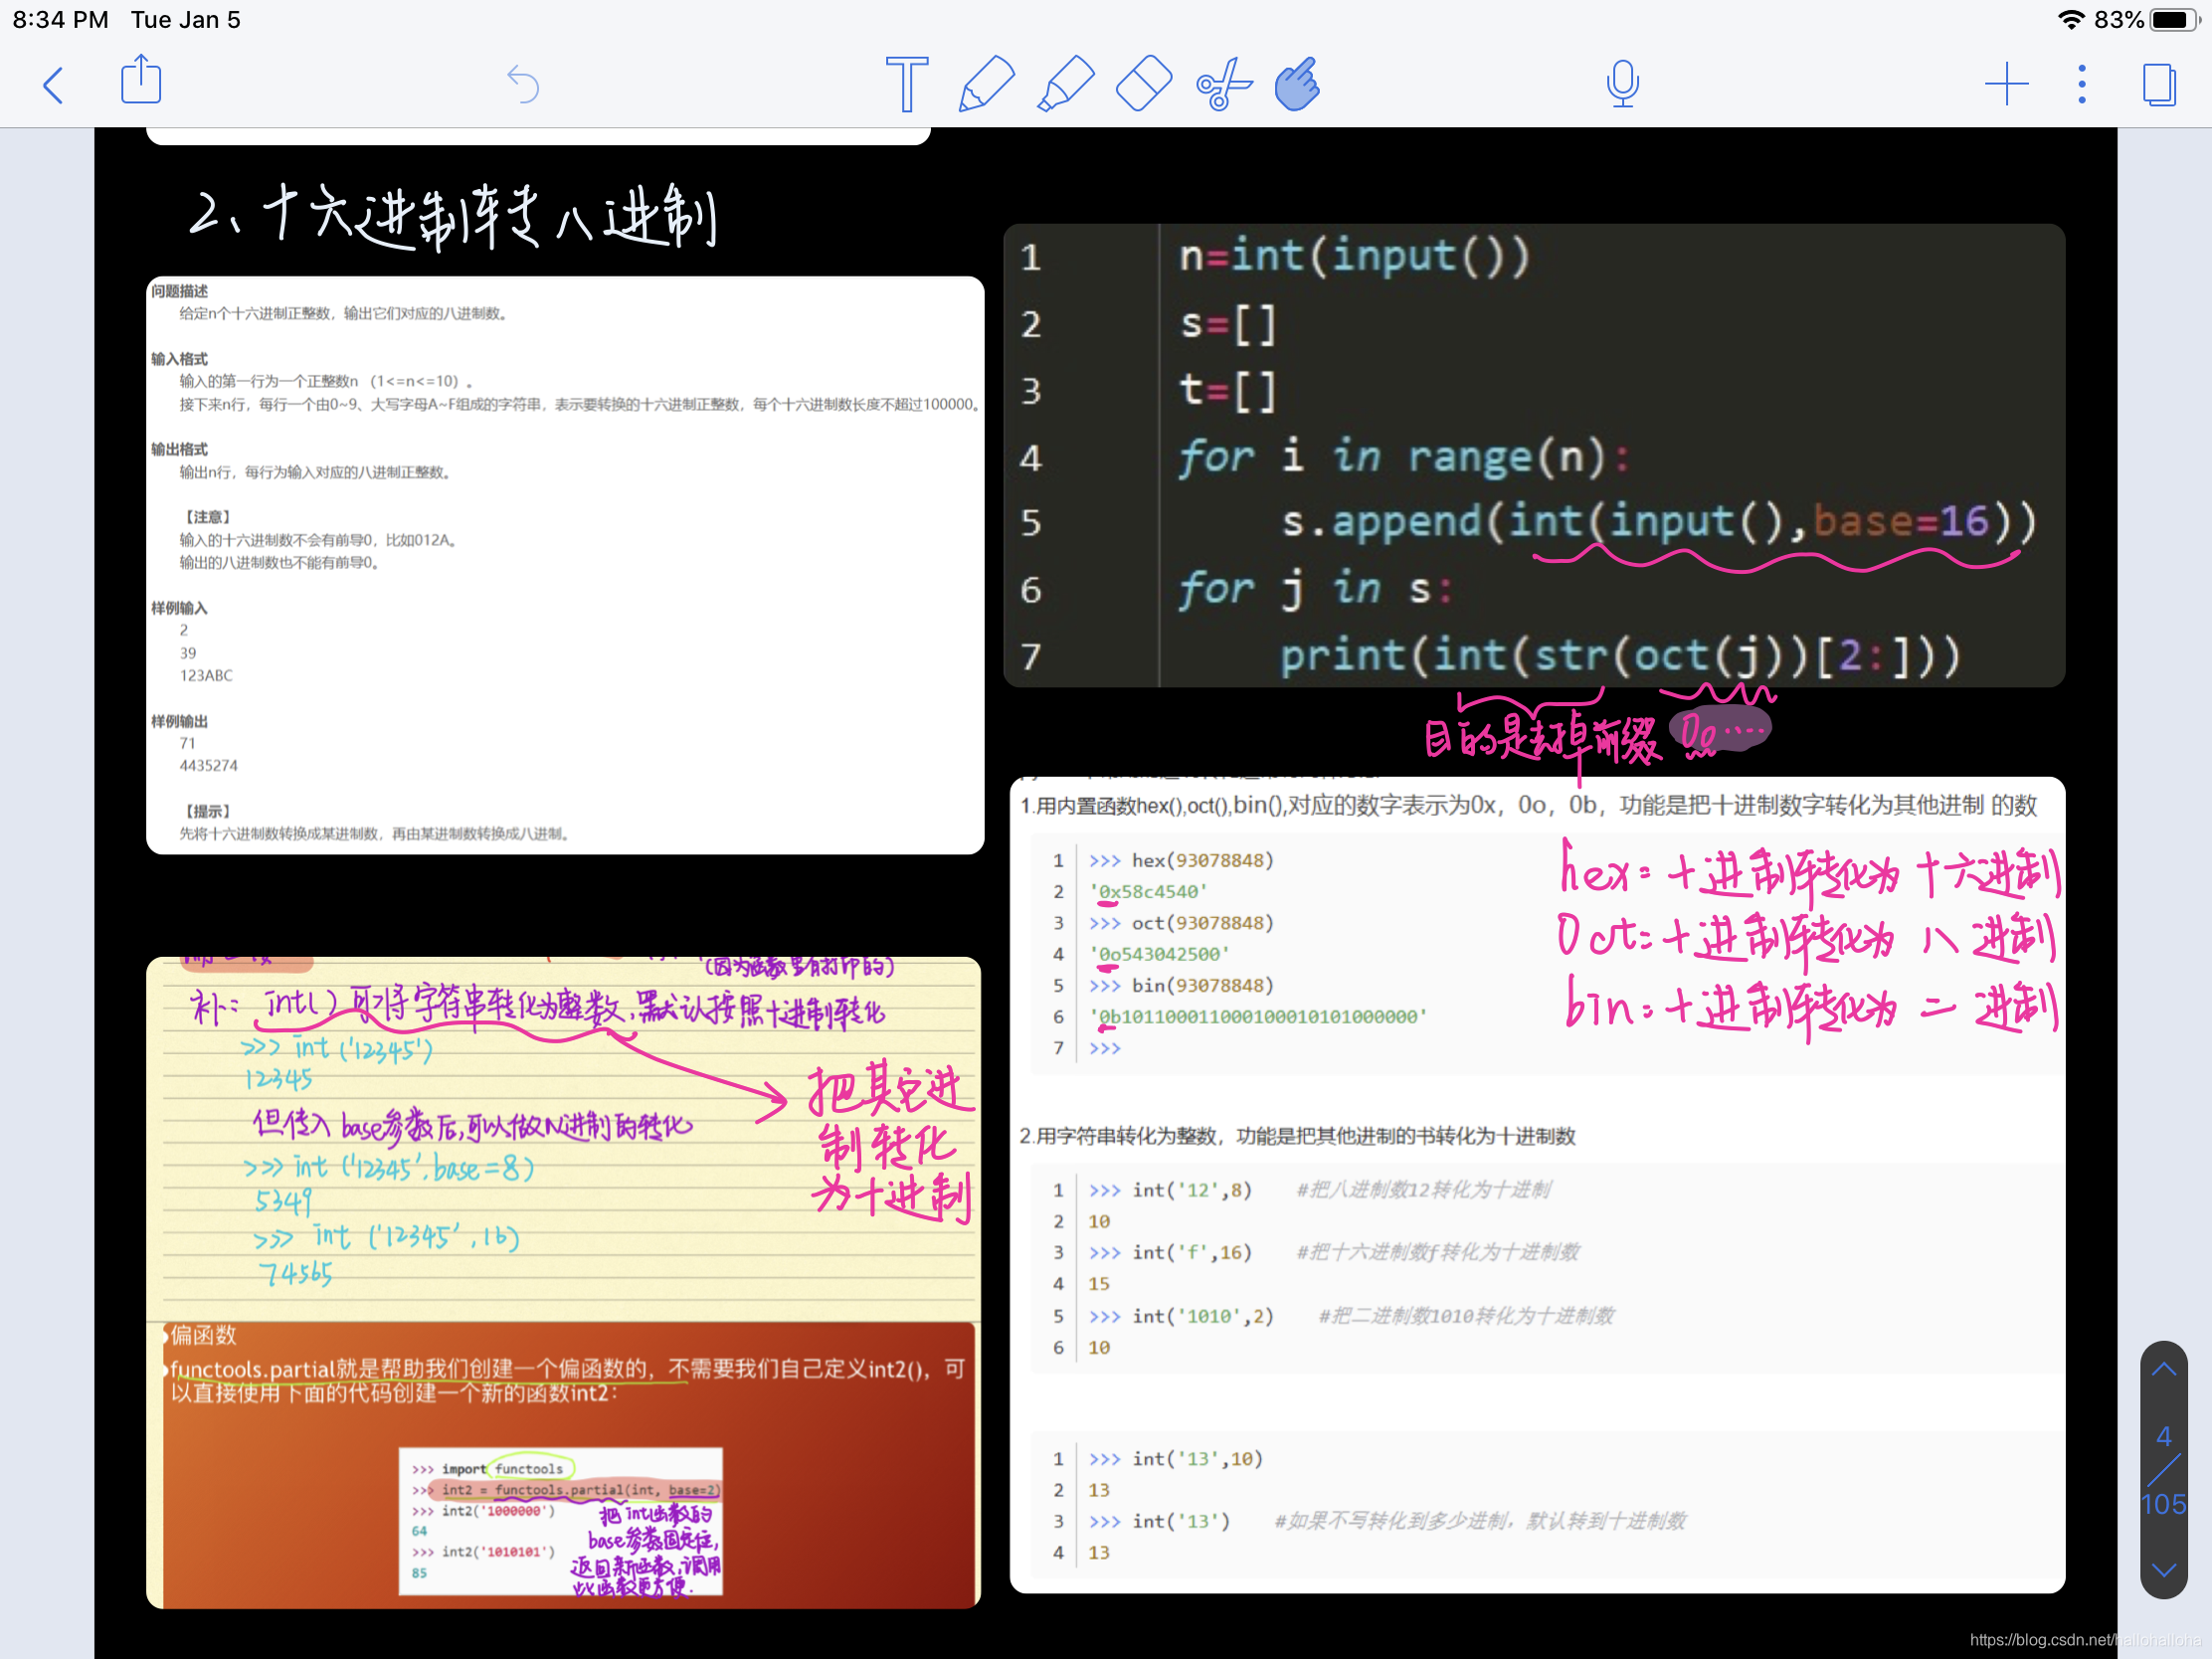2212x1659 pixels.
Task: Select the Eraser tool
Action: tap(1144, 84)
